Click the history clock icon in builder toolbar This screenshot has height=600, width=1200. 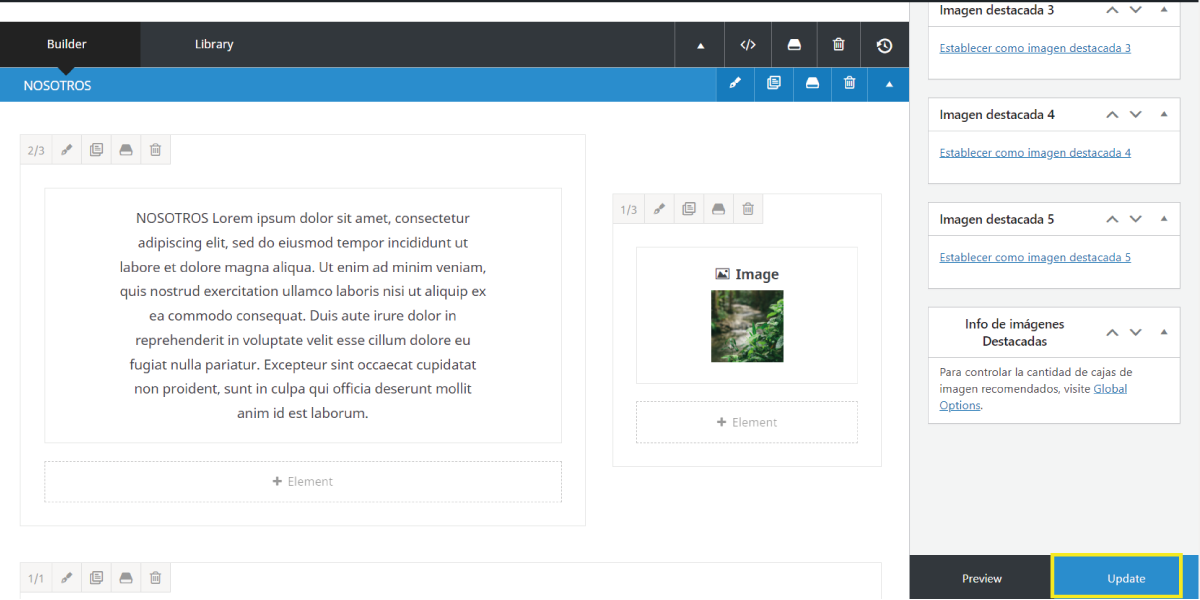click(x=884, y=45)
